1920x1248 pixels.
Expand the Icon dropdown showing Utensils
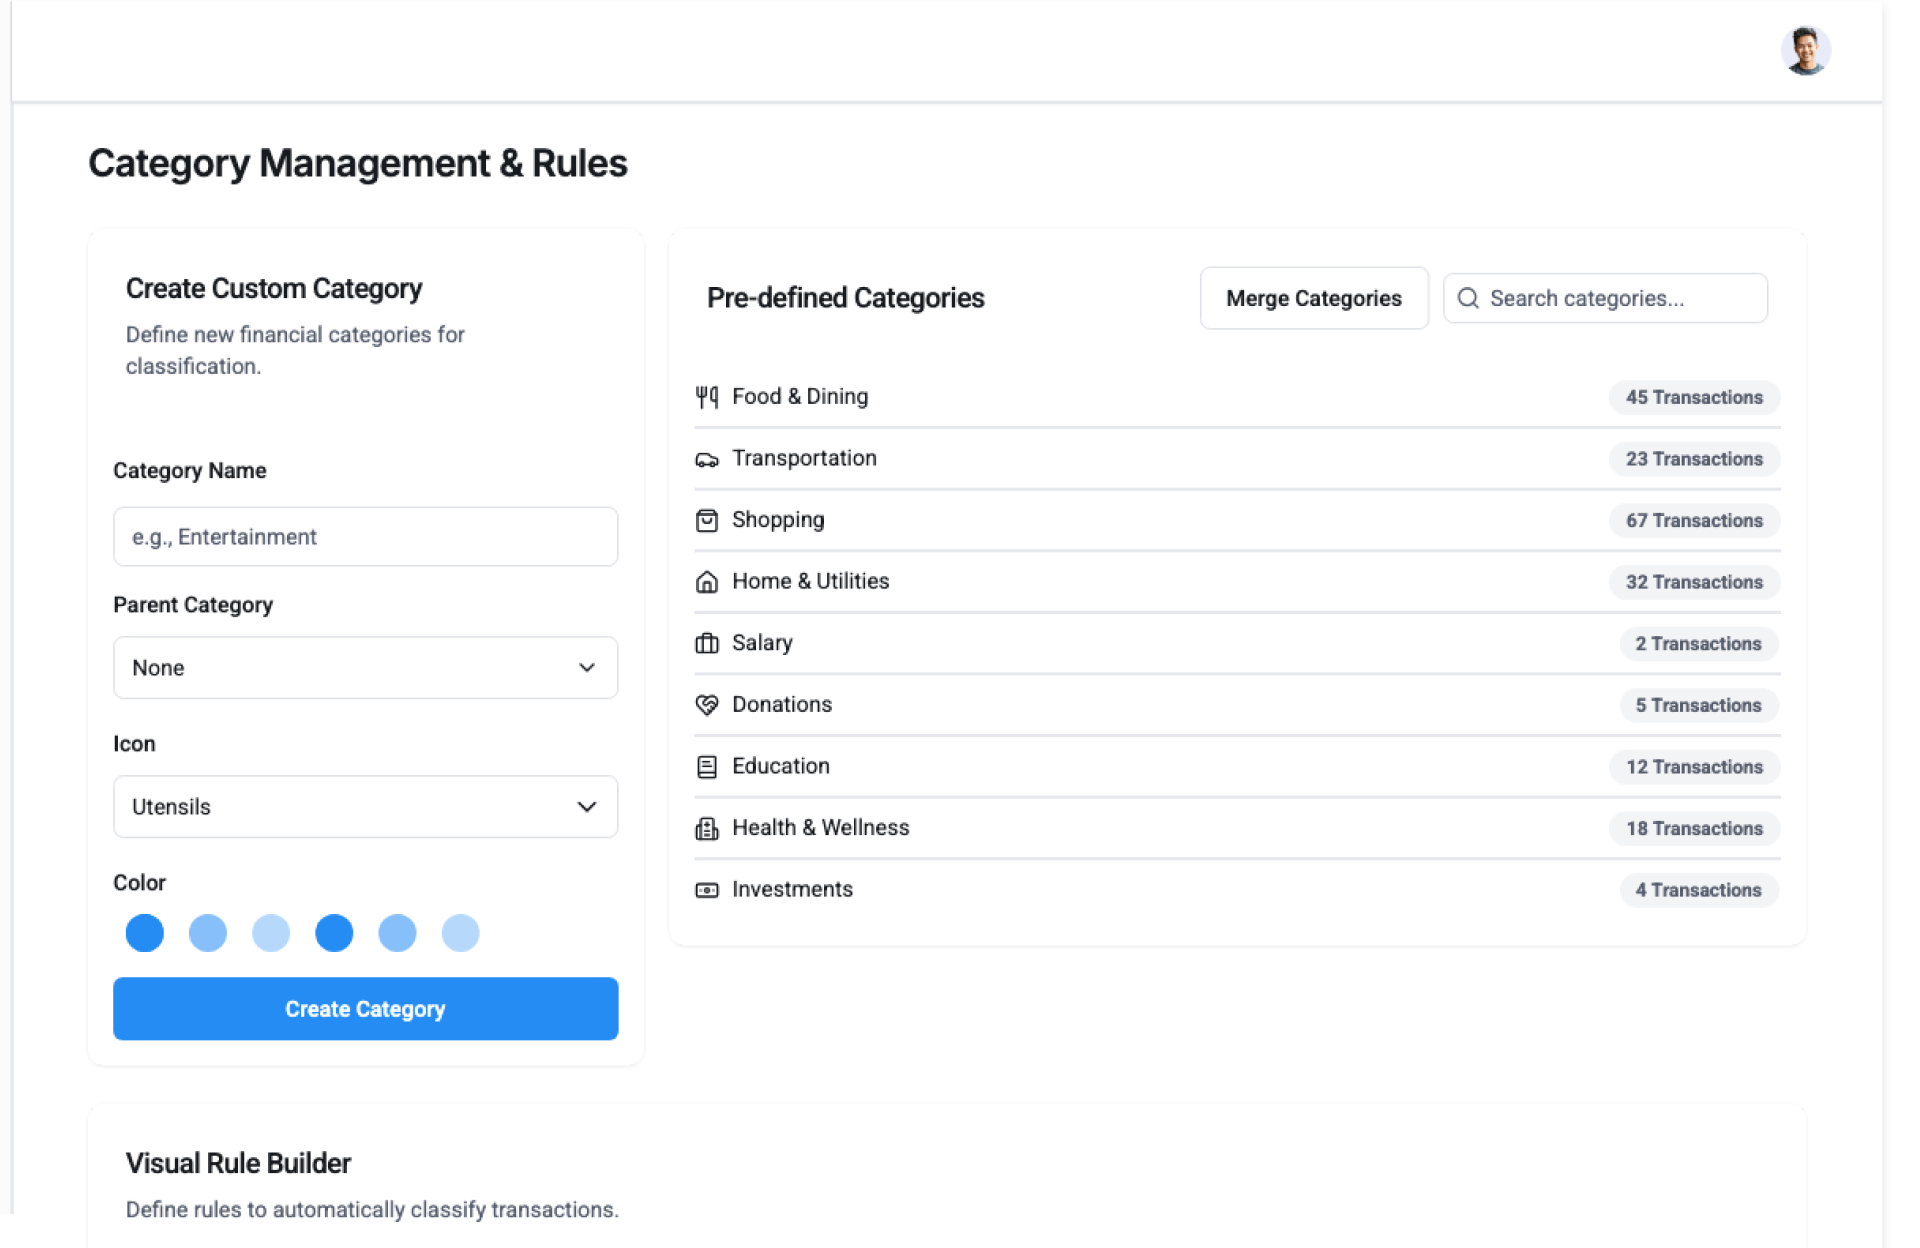(365, 806)
